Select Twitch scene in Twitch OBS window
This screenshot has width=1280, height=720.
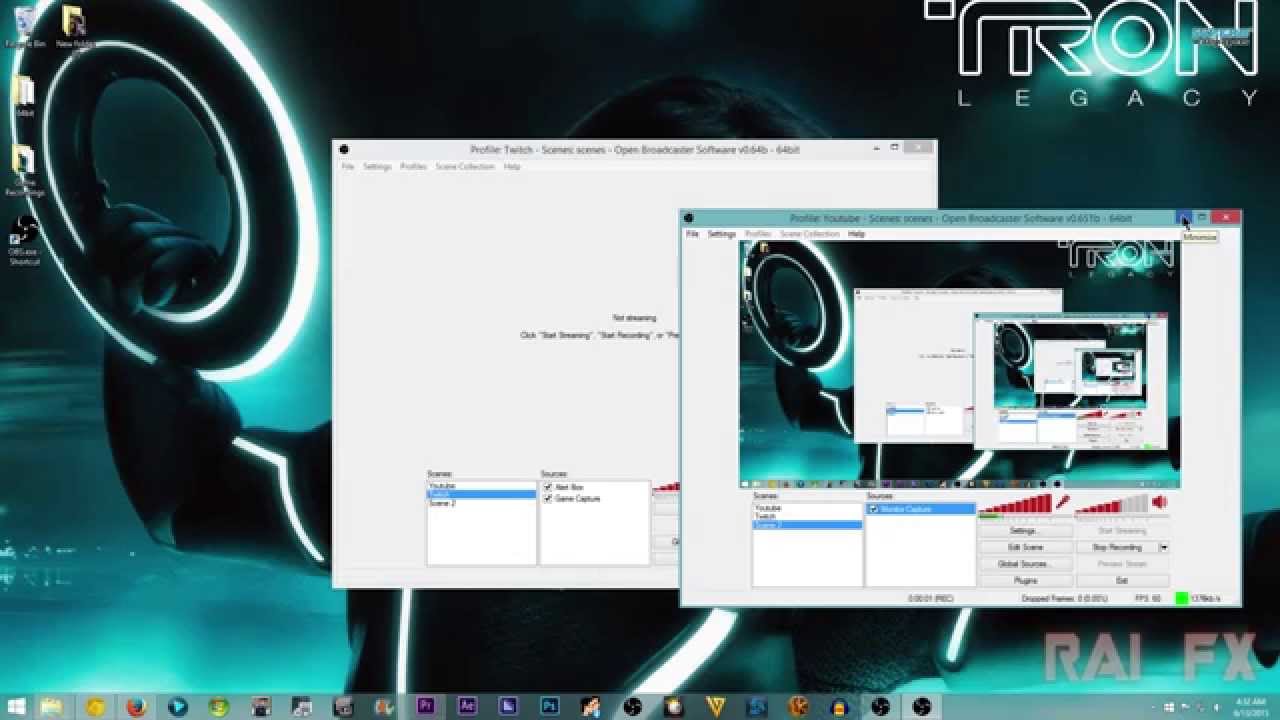click(482, 494)
